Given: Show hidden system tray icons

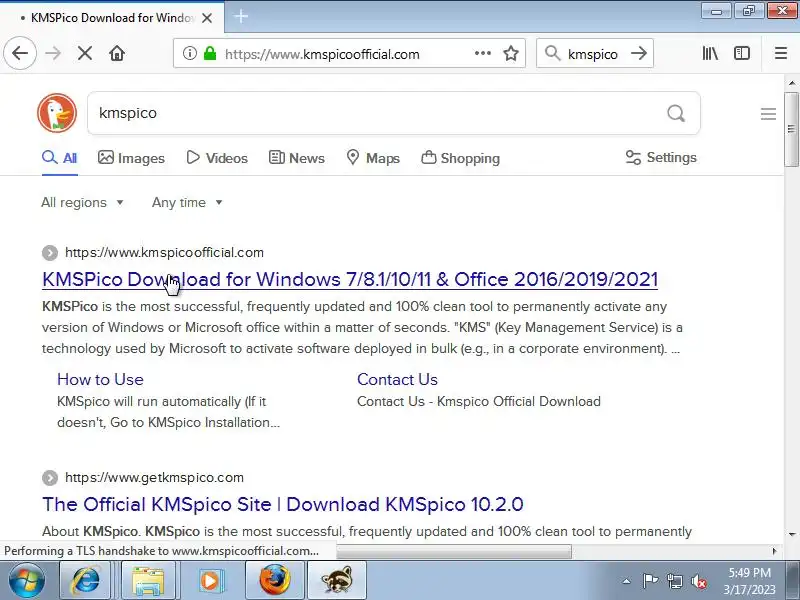Looking at the screenshot, I should pyautogui.click(x=627, y=581).
